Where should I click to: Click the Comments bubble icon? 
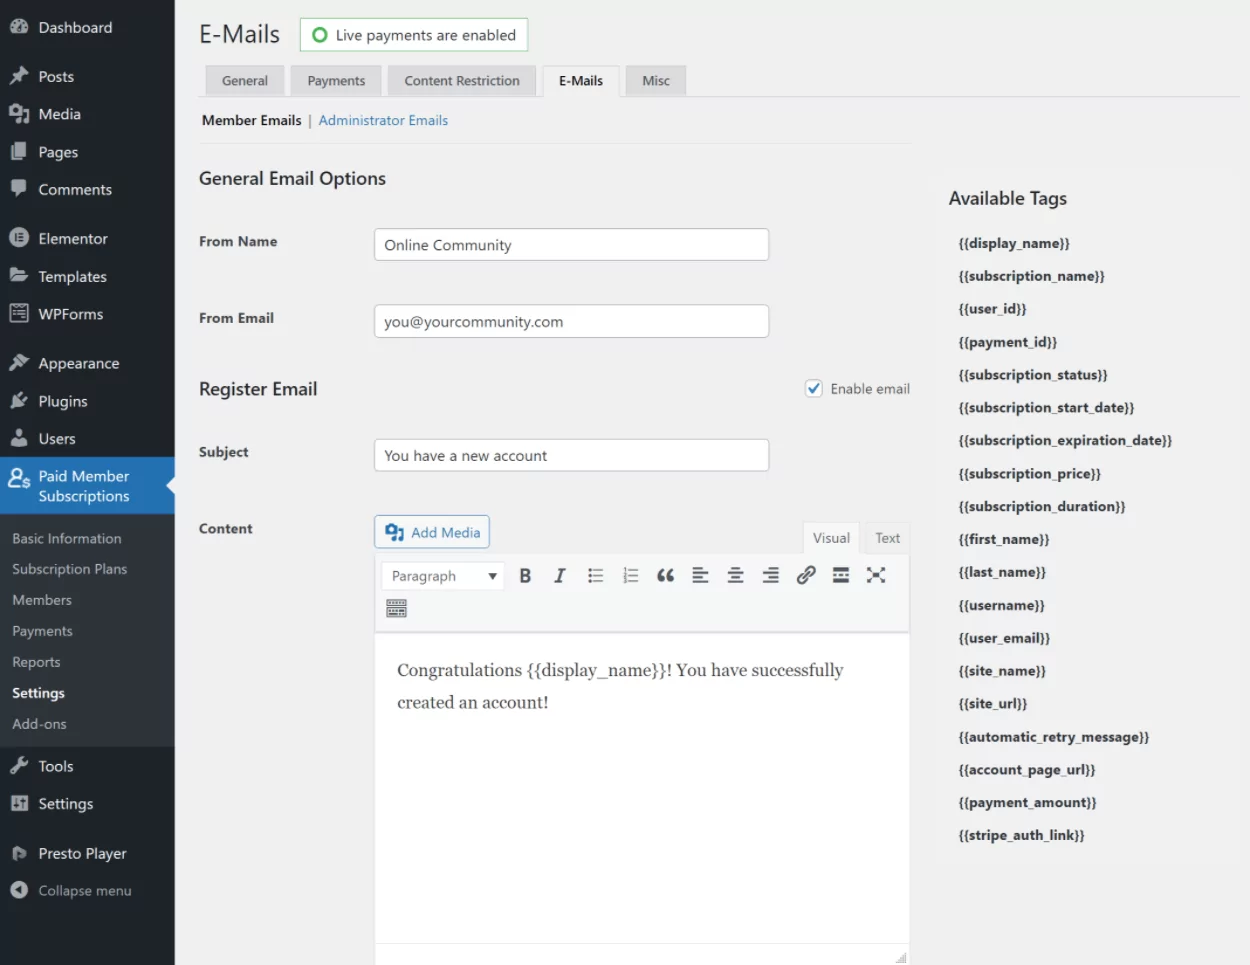click(19, 189)
